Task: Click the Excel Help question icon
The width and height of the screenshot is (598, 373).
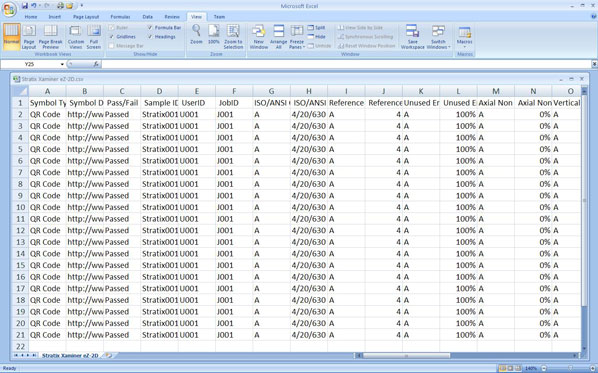Action: point(593,16)
